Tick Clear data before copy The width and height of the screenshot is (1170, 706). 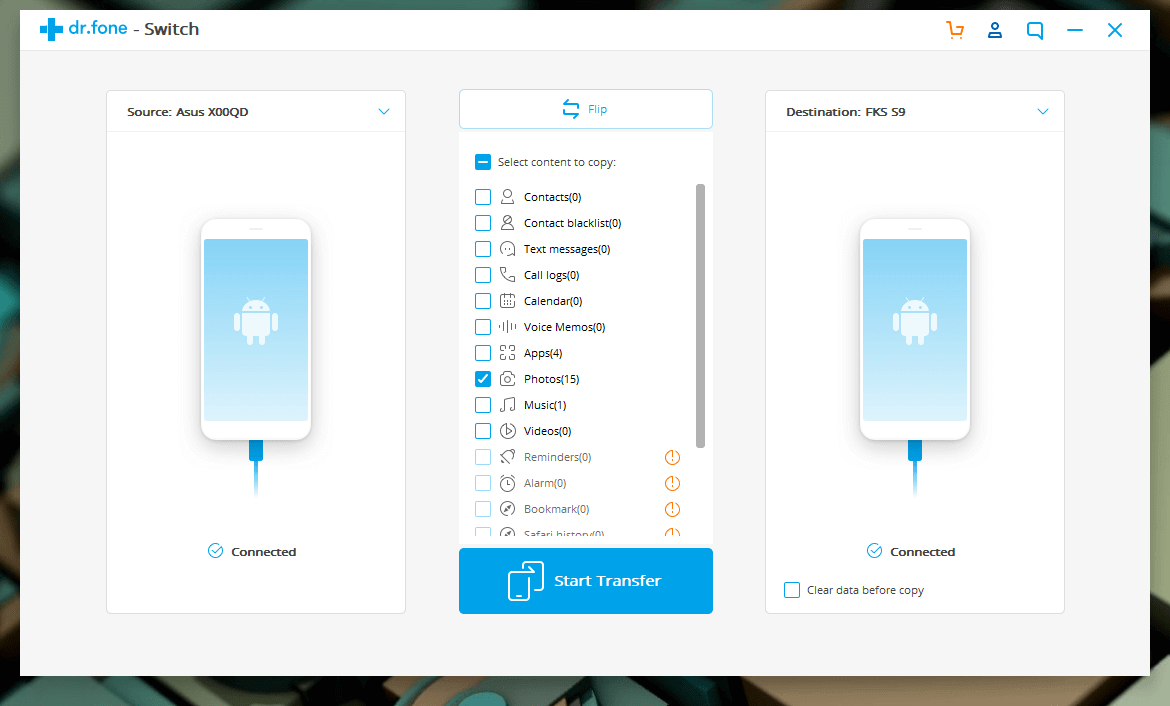pos(792,590)
